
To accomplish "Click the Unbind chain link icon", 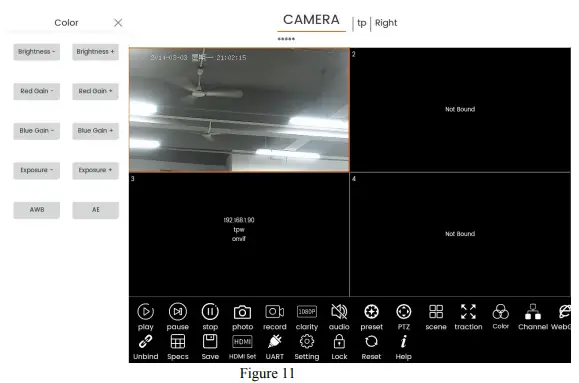I will click(145, 342).
